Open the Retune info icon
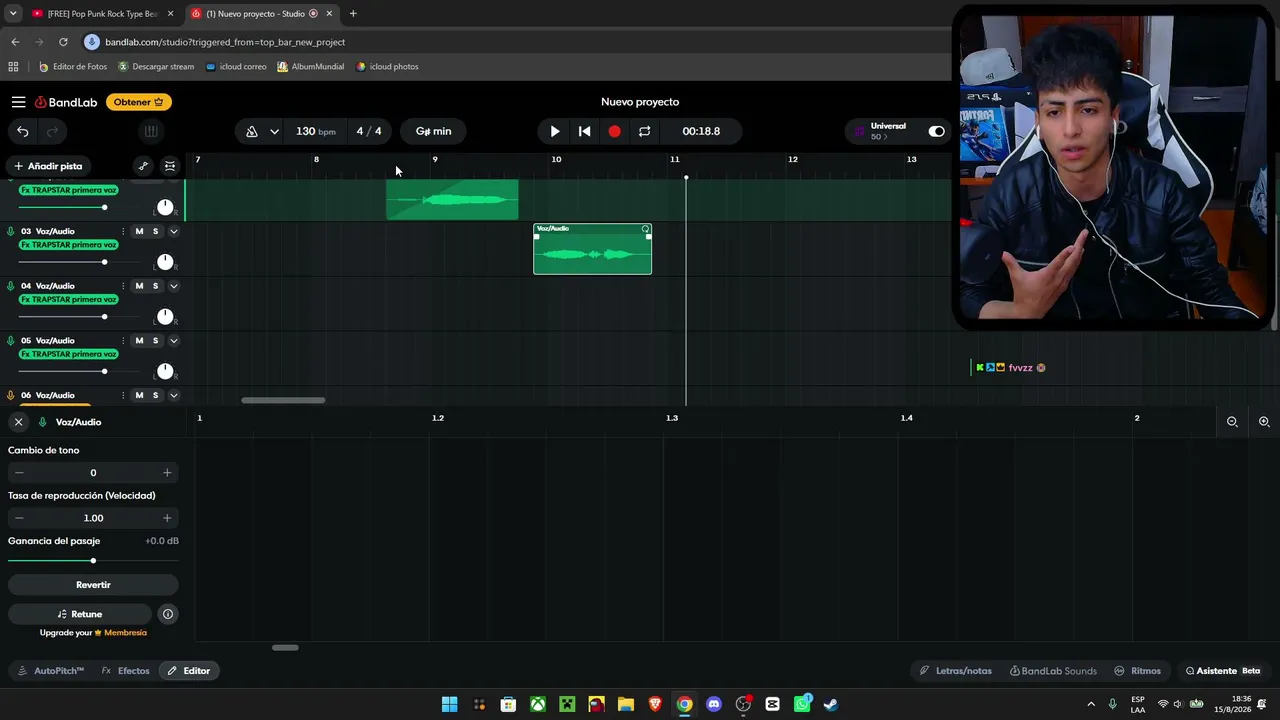 click(168, 614)
